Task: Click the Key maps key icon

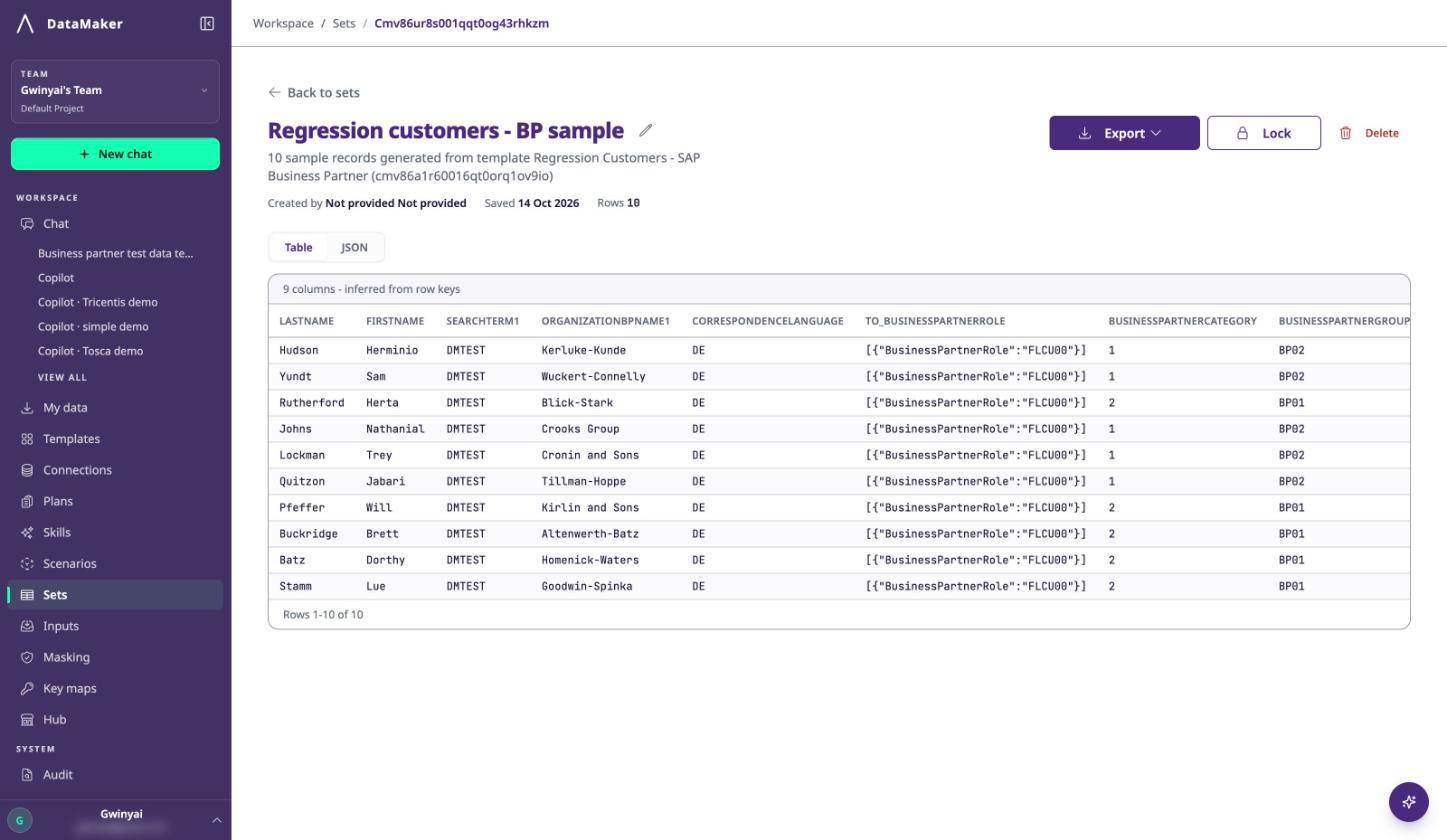Action: click(27, 688)
